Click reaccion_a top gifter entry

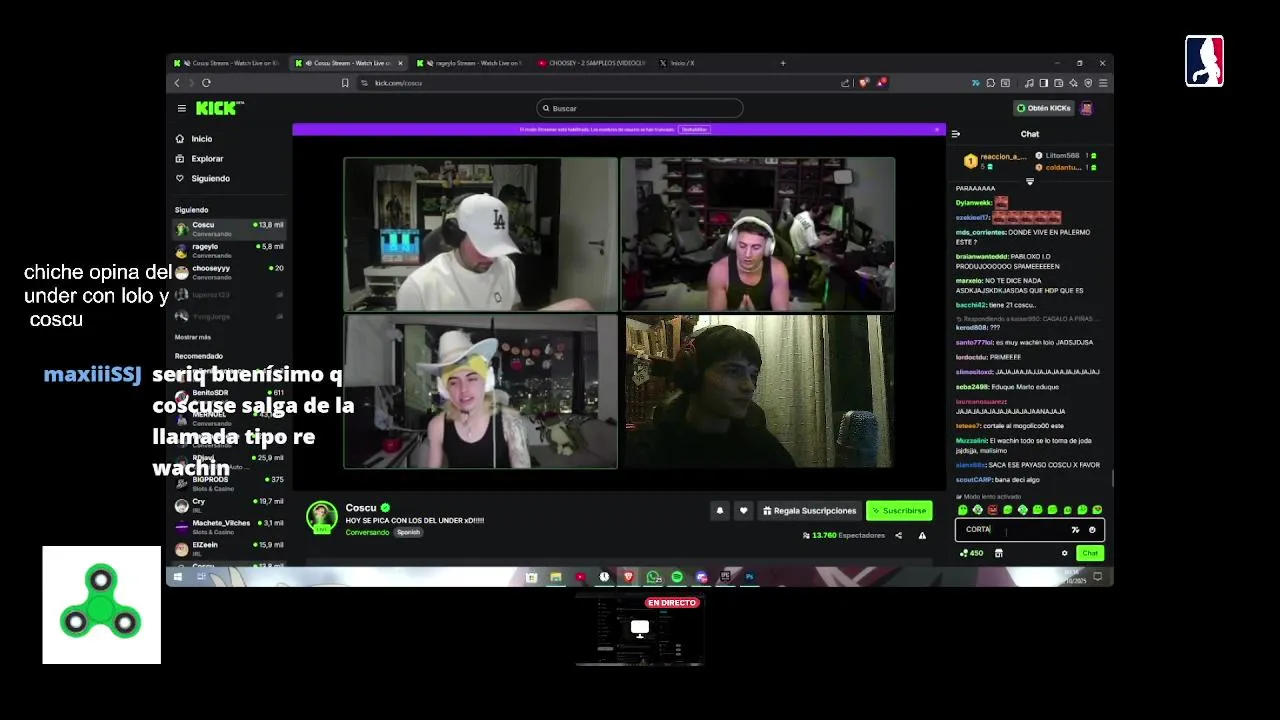994,161
